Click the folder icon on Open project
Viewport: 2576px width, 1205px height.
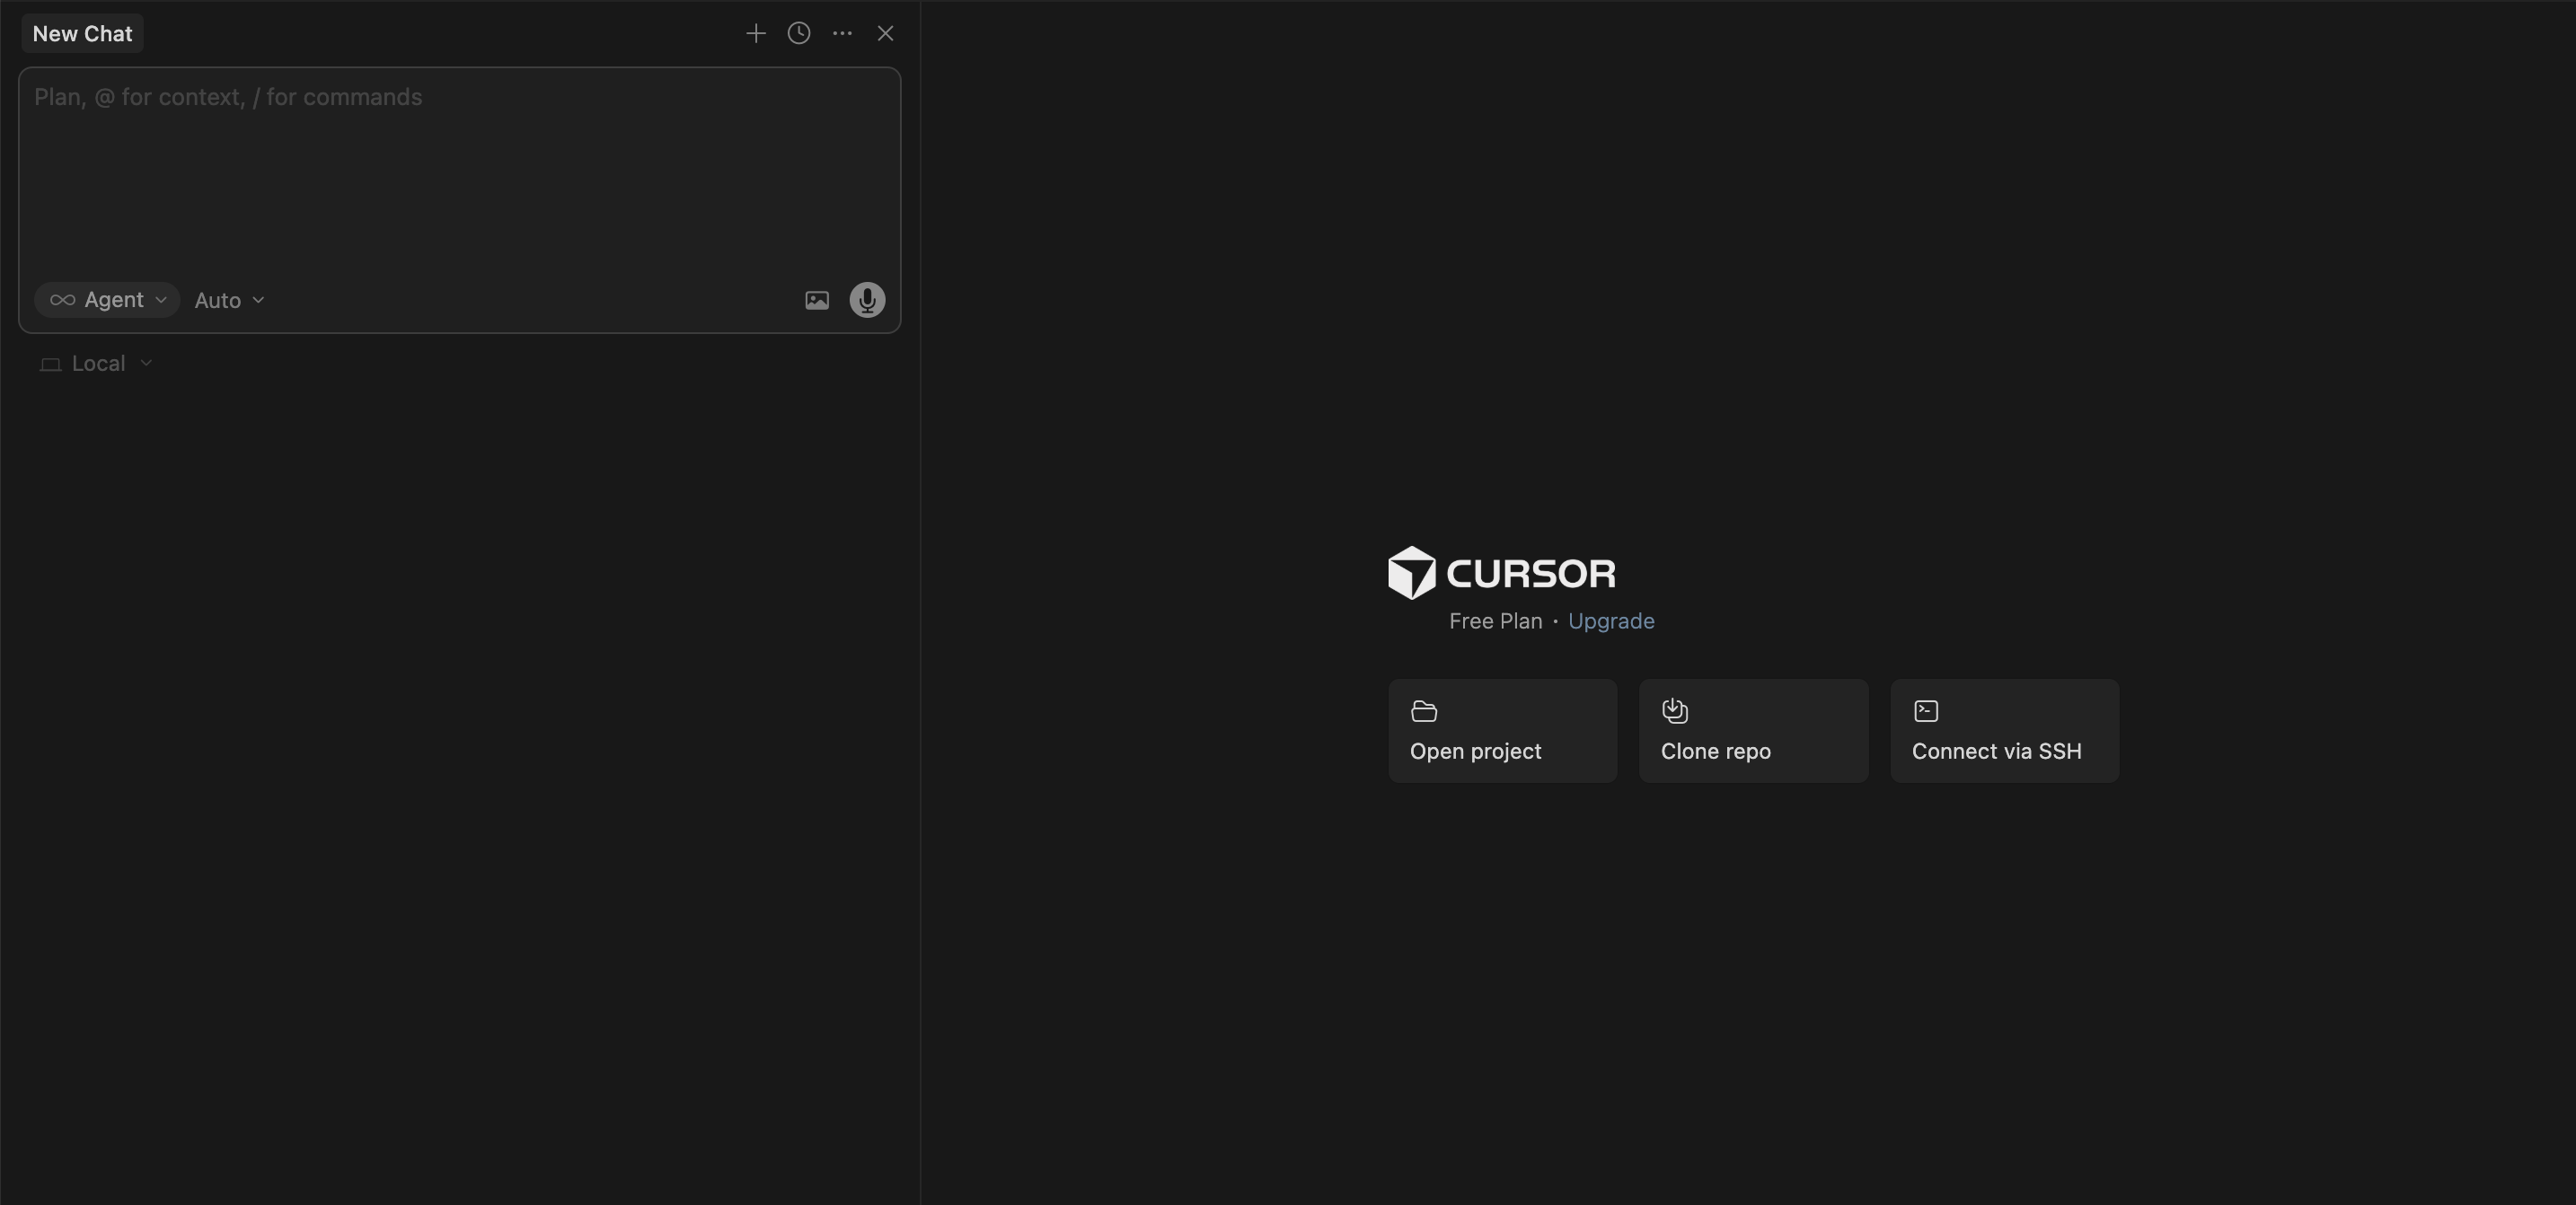tap(1423, 711)
